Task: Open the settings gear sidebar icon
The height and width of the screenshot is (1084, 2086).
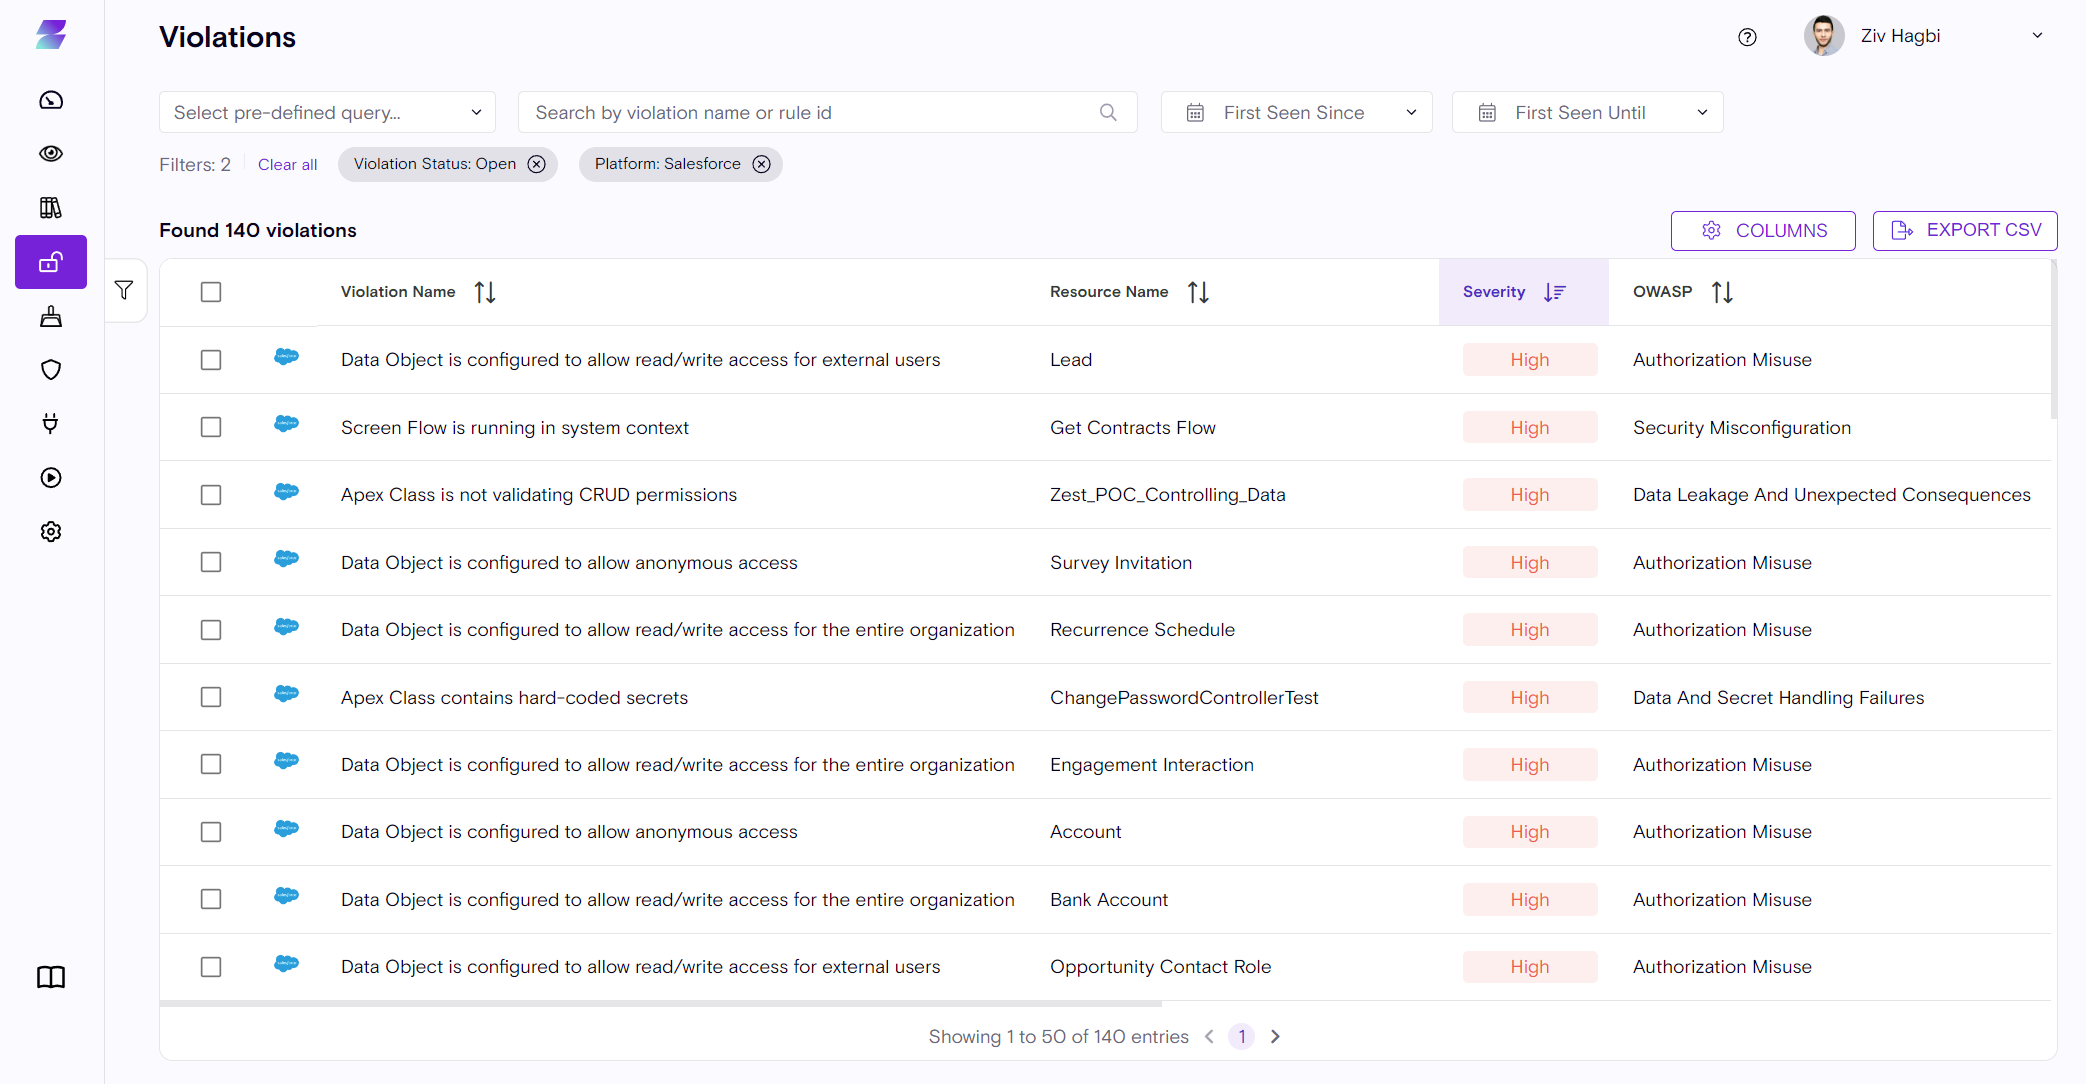Action: (x=51, y=532)
